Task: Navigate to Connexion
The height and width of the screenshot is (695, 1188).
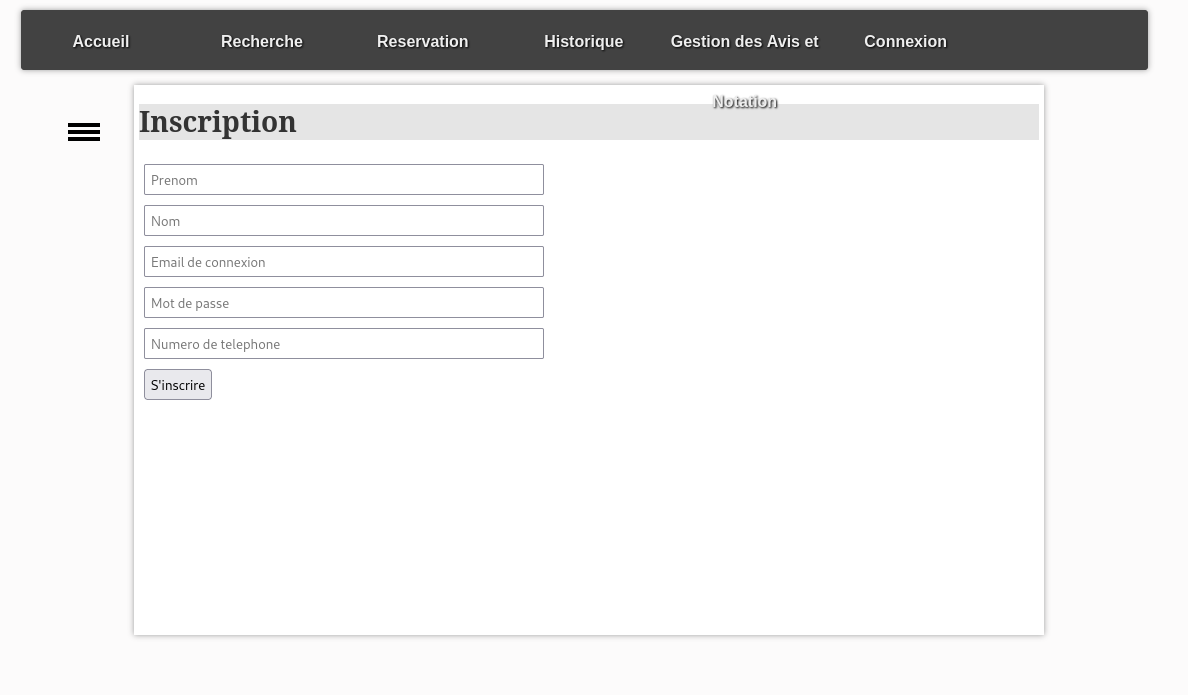Action: pyautogui.click(x=905, y=42)
